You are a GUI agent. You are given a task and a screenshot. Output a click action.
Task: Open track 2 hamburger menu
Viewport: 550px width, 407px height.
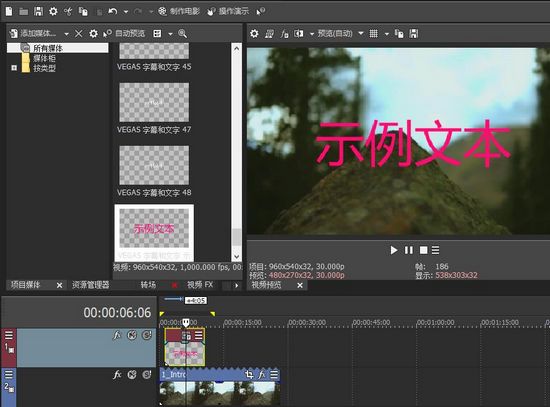(9, 374)
